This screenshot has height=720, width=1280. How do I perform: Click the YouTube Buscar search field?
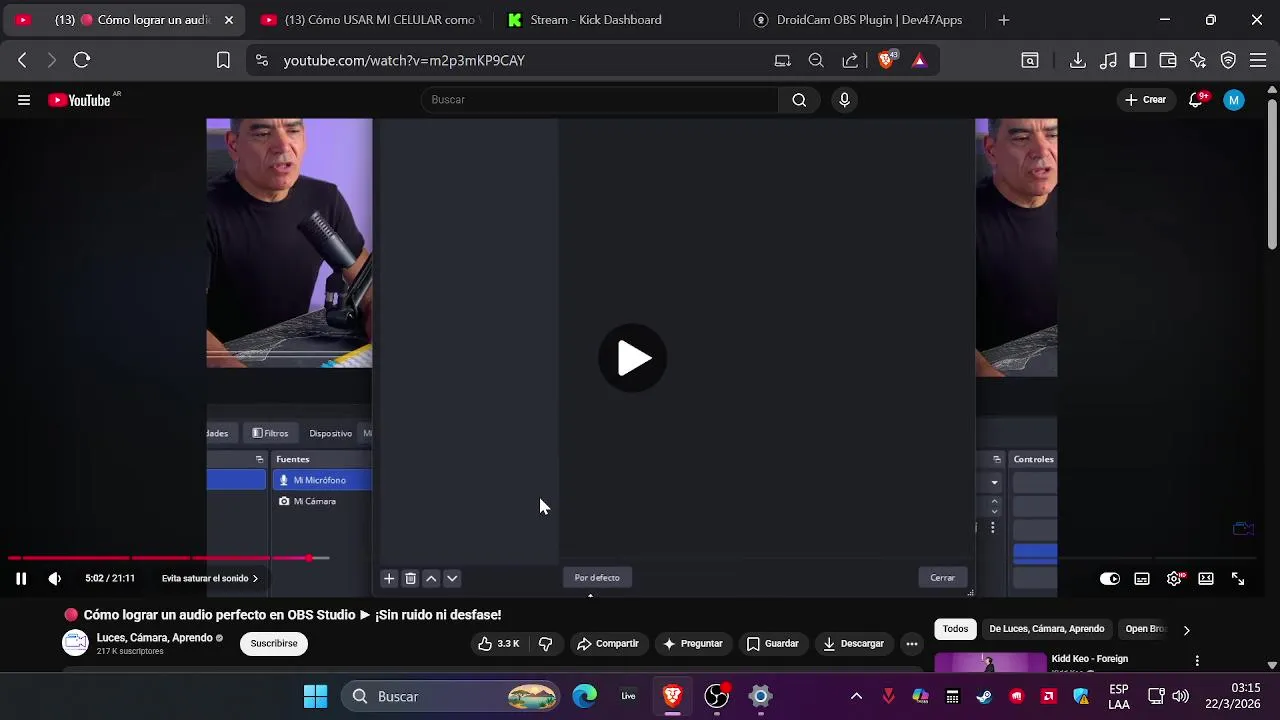pyautogui.click(x=600, y=100)
